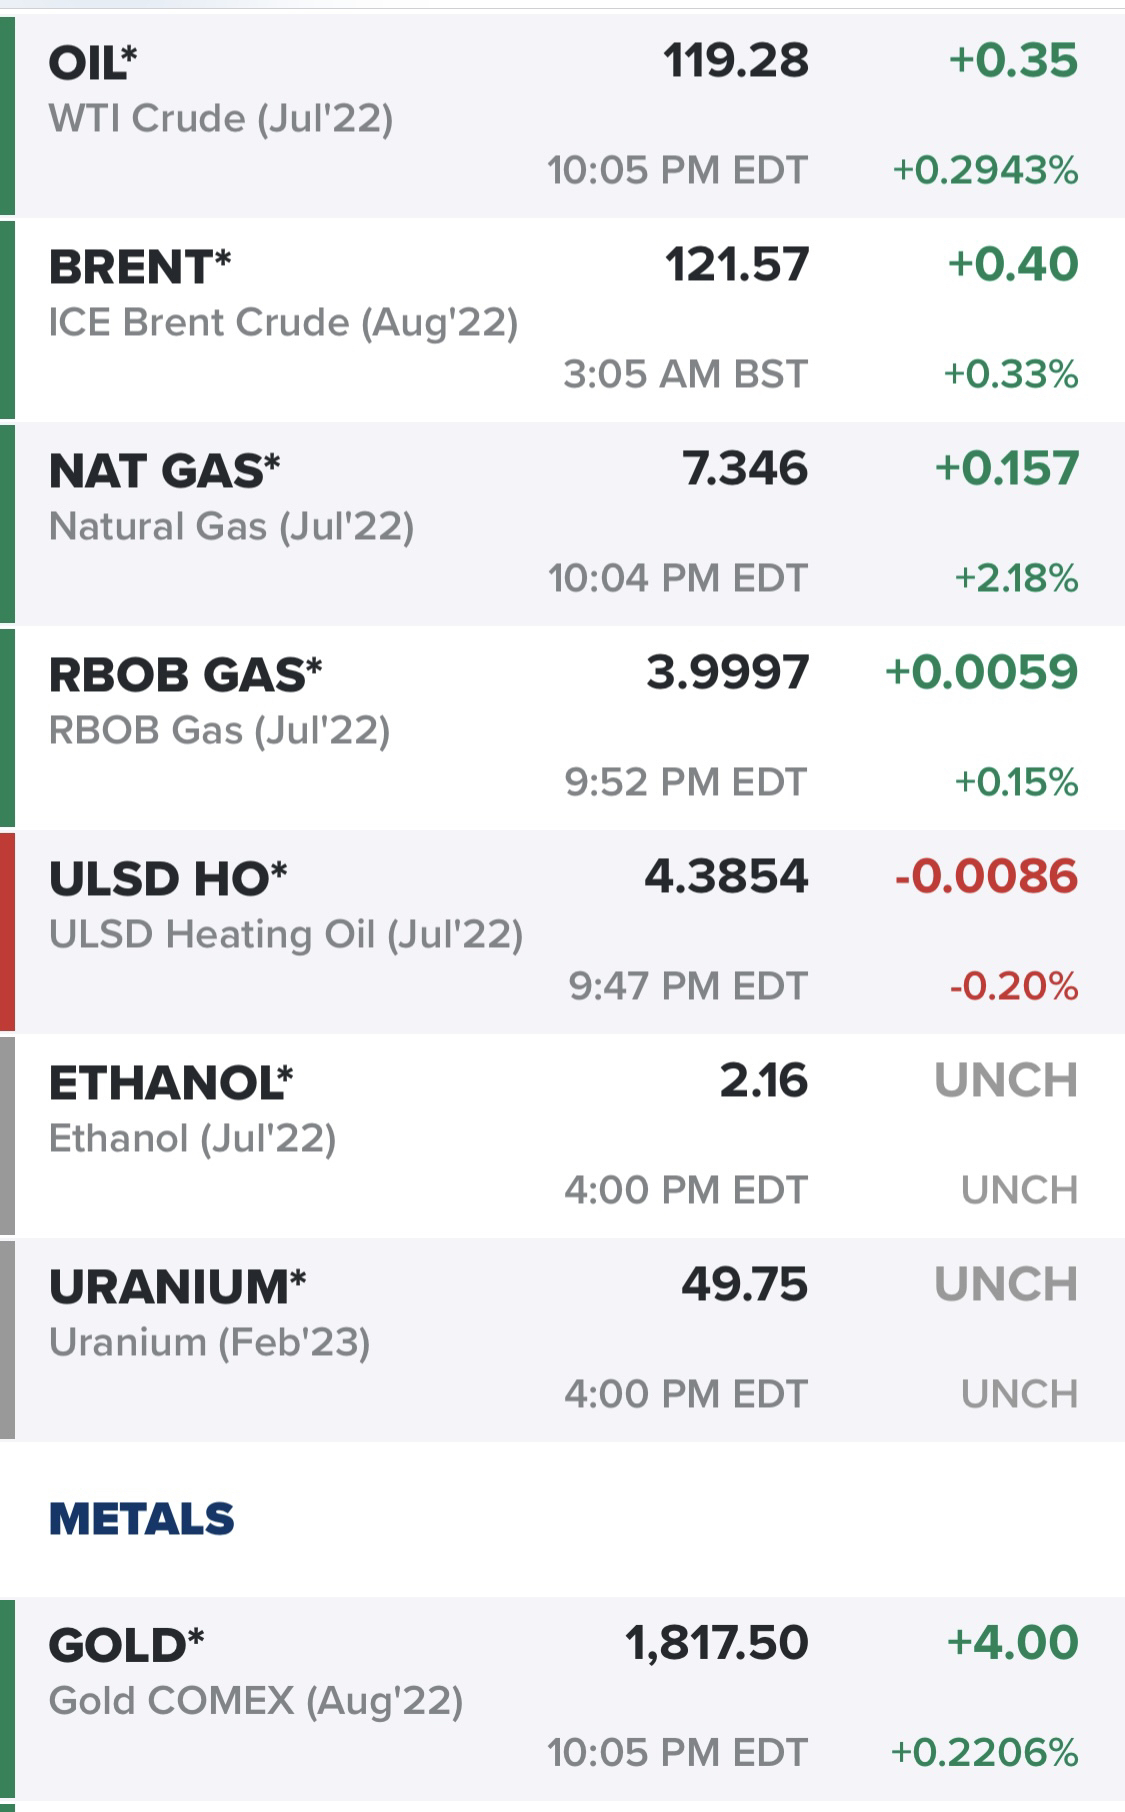This screenshot has height=1812, width=1125.
Task: Click the ULSD Heating Oil (Jul'22) subtitle
Action: coord(286,934)
